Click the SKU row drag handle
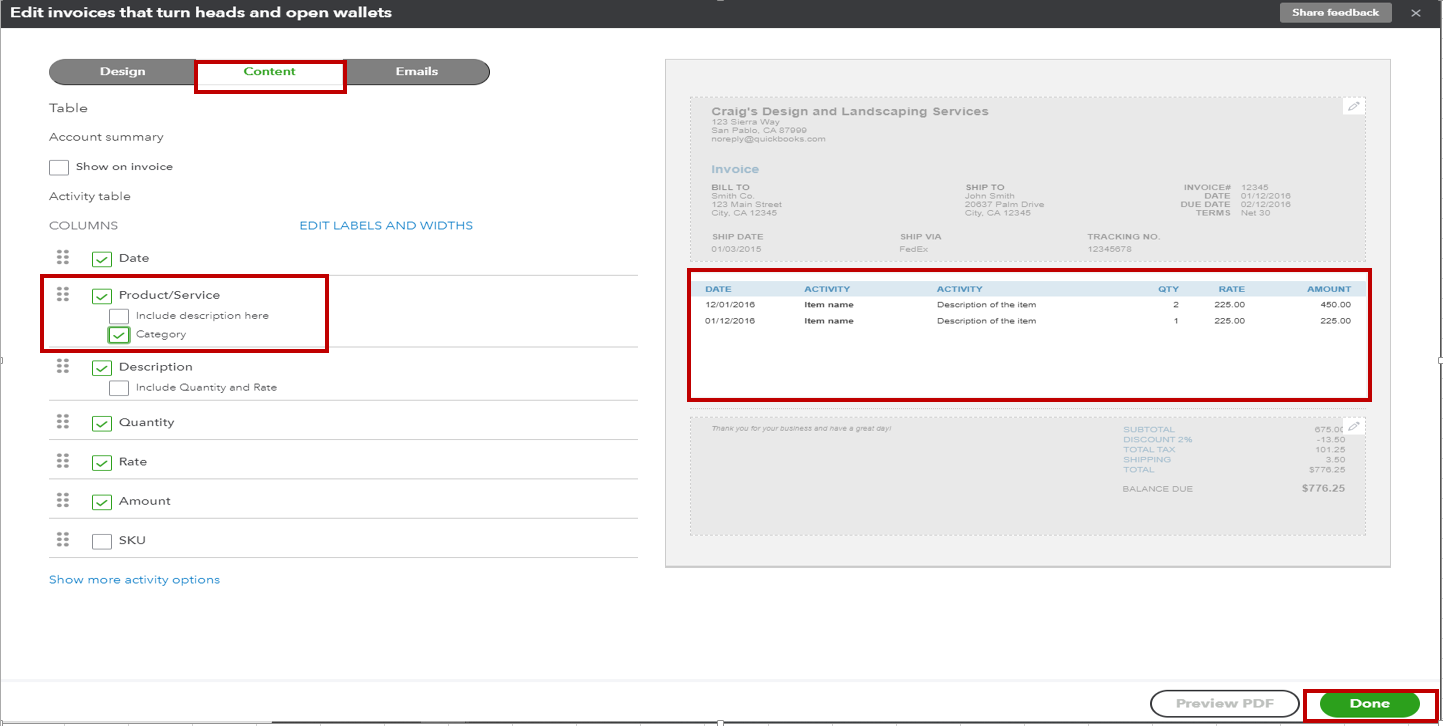The width and height of the screenshot is (1443, 726). 63,539
